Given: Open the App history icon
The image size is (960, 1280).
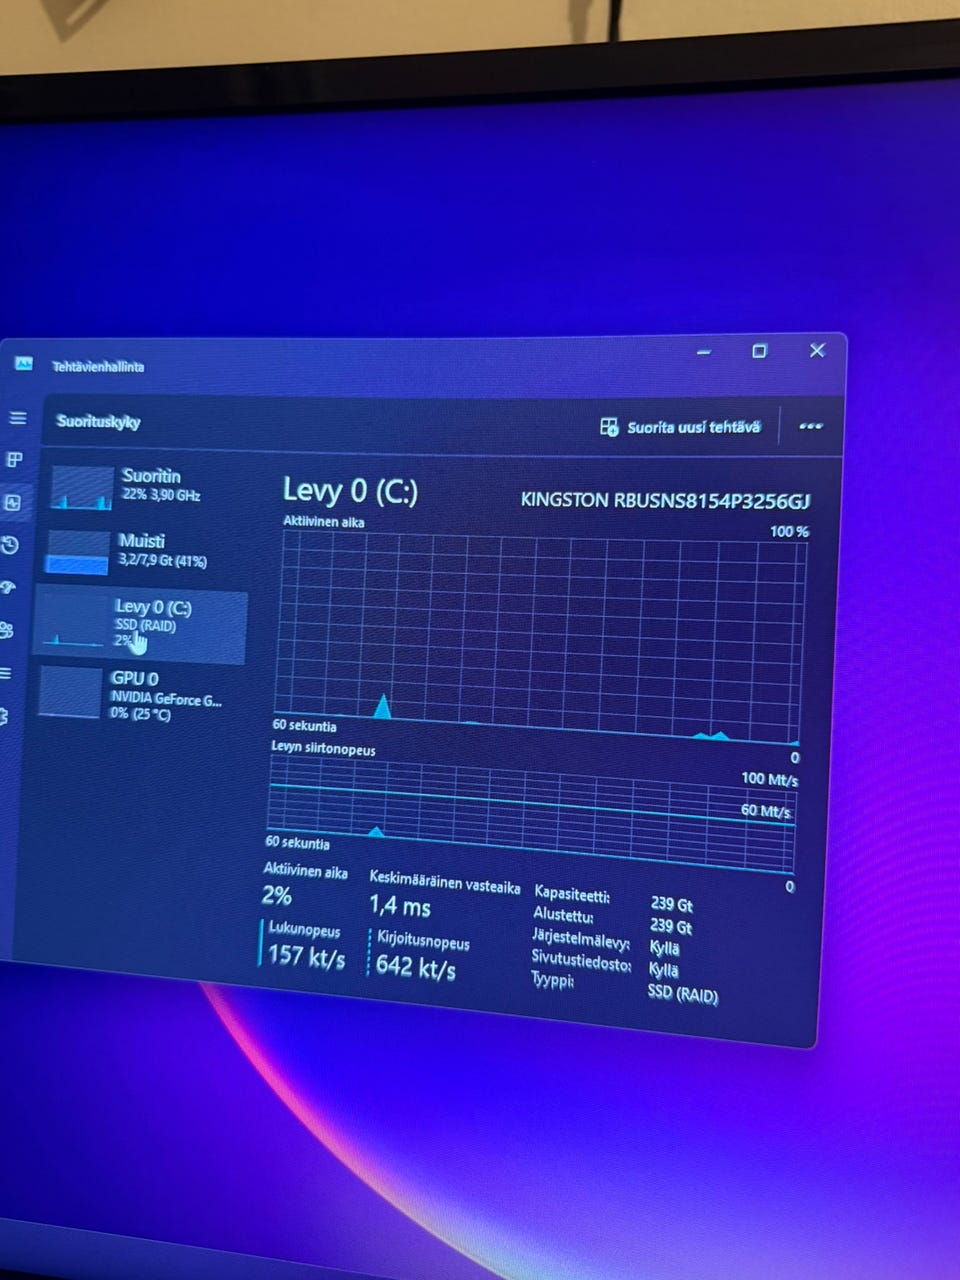Looking at the screenshot, I should pyautogui.click(x=9, y=545).
